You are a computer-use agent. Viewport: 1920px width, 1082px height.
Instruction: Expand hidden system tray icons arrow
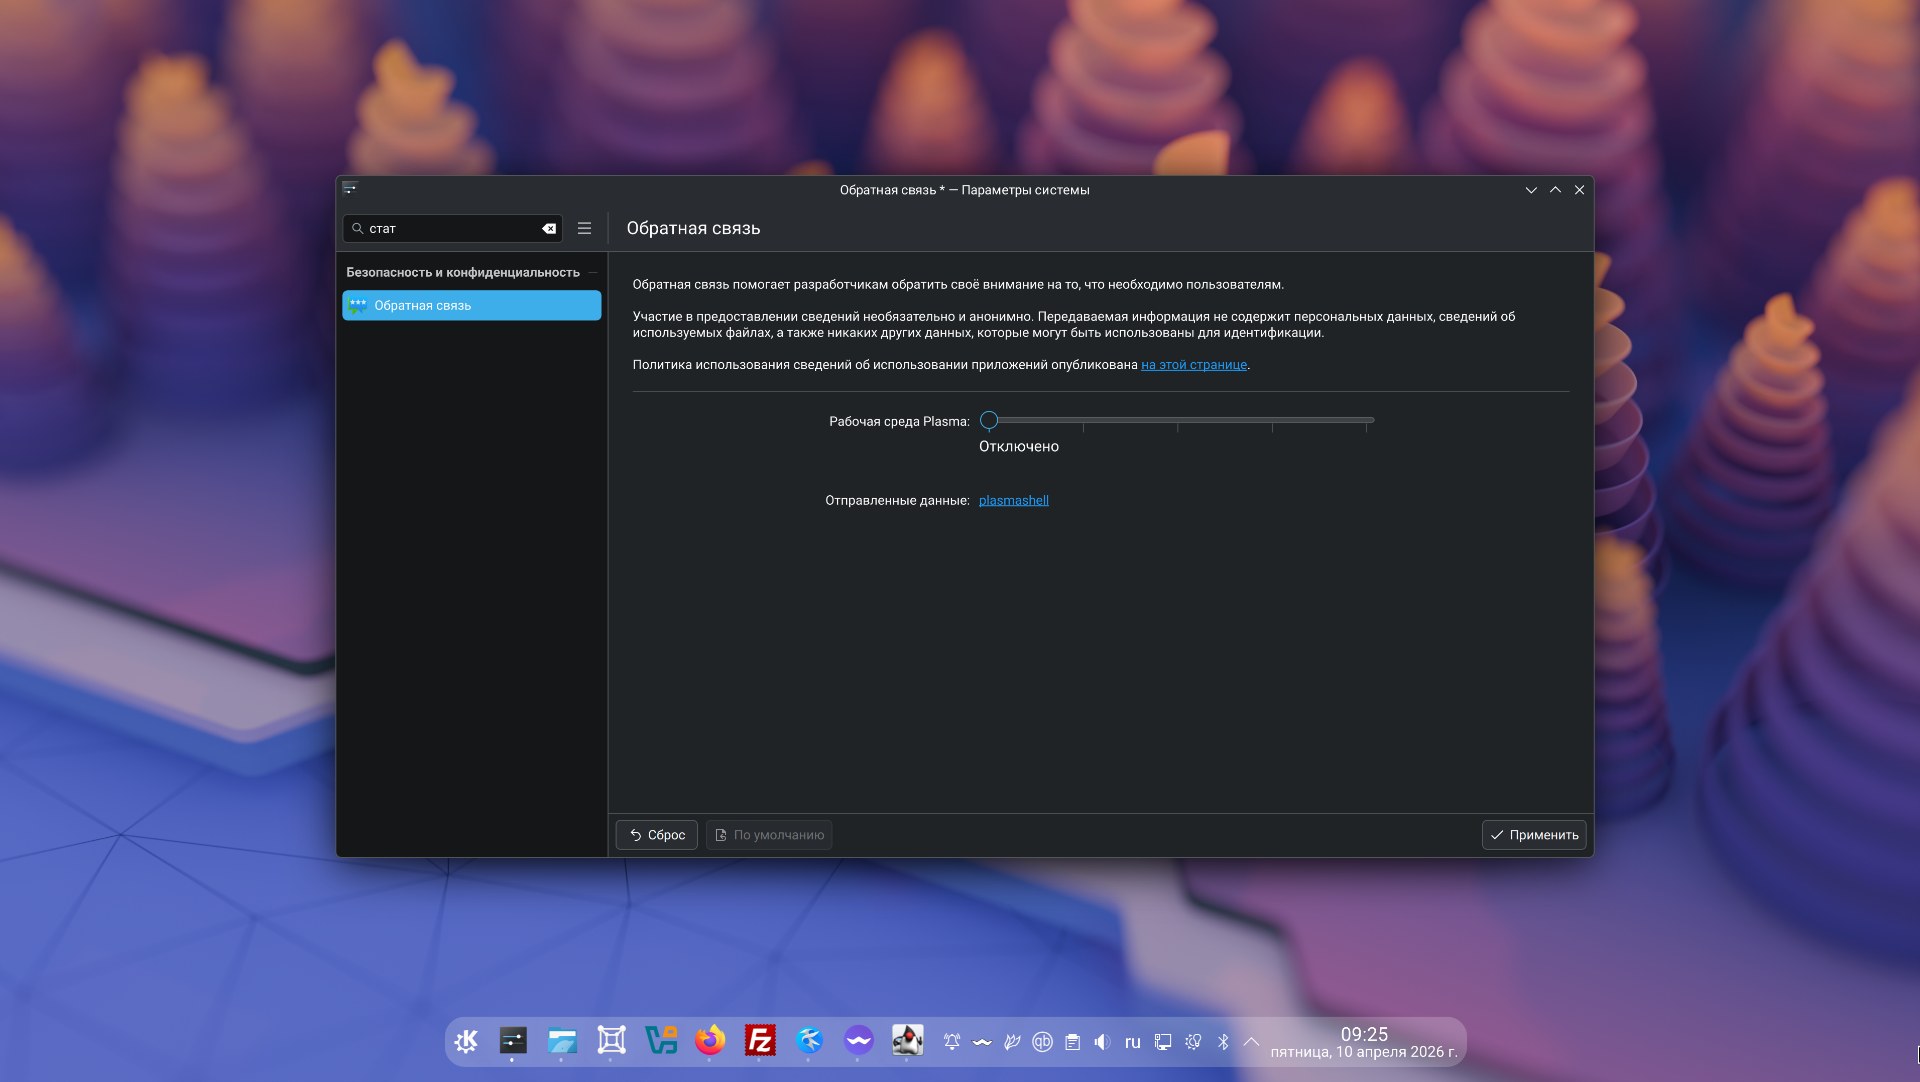tap(1251, 1042)
